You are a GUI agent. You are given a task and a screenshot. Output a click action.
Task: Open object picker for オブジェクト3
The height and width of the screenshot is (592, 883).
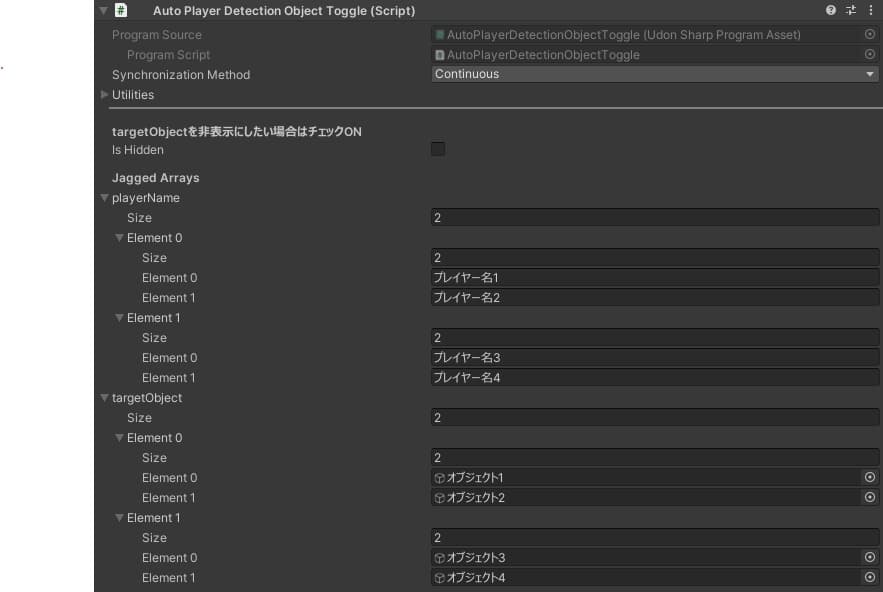870,558
